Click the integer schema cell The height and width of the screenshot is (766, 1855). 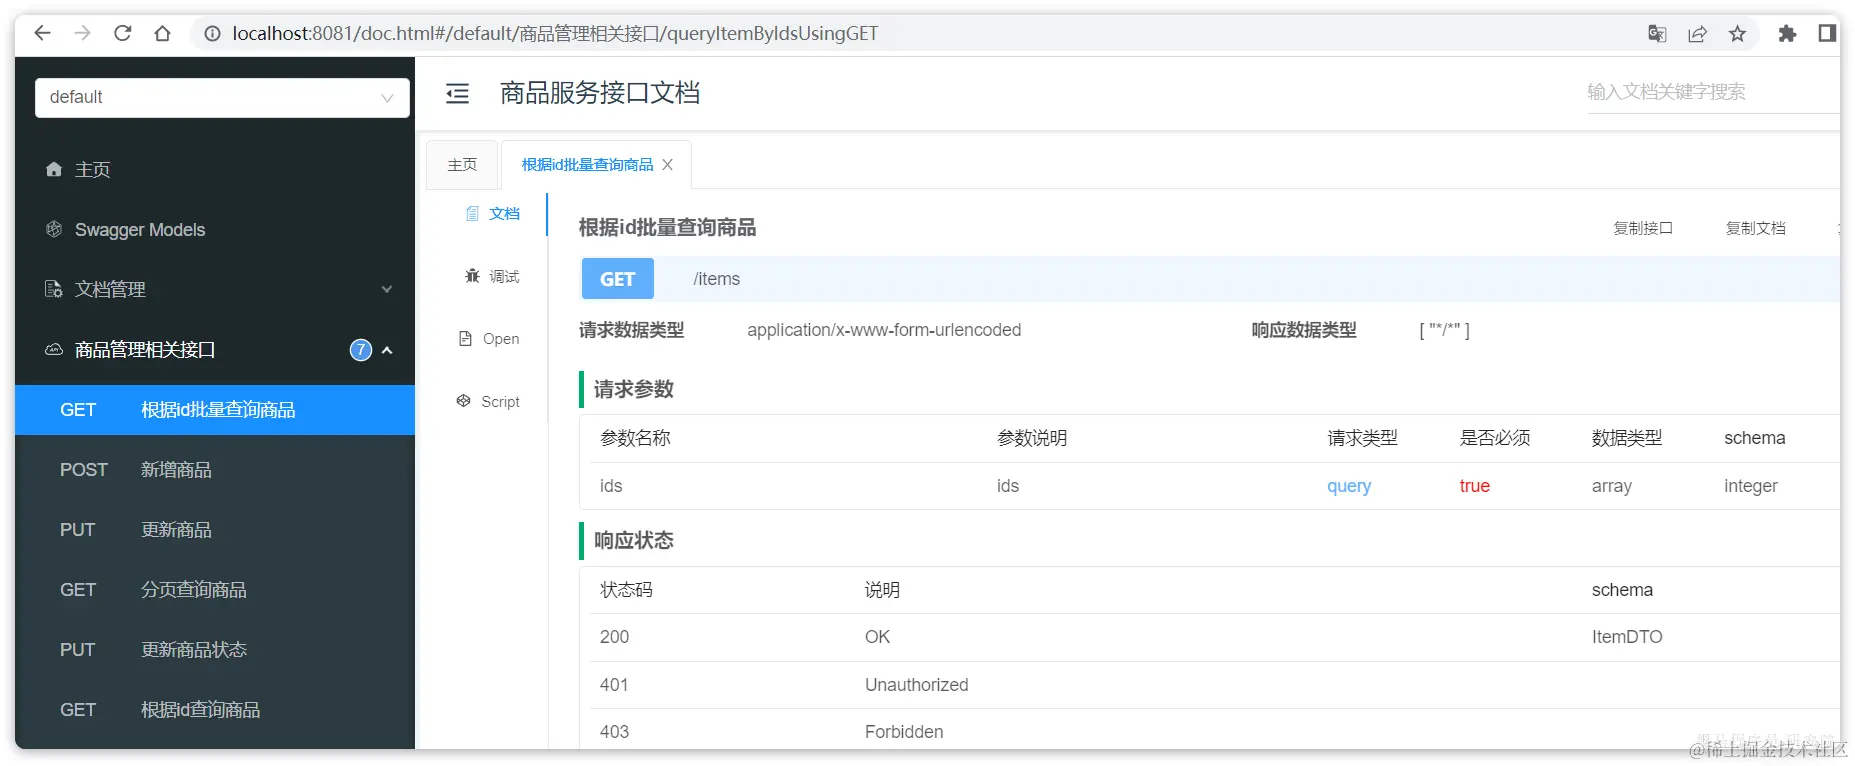[x=1751, y=486]
